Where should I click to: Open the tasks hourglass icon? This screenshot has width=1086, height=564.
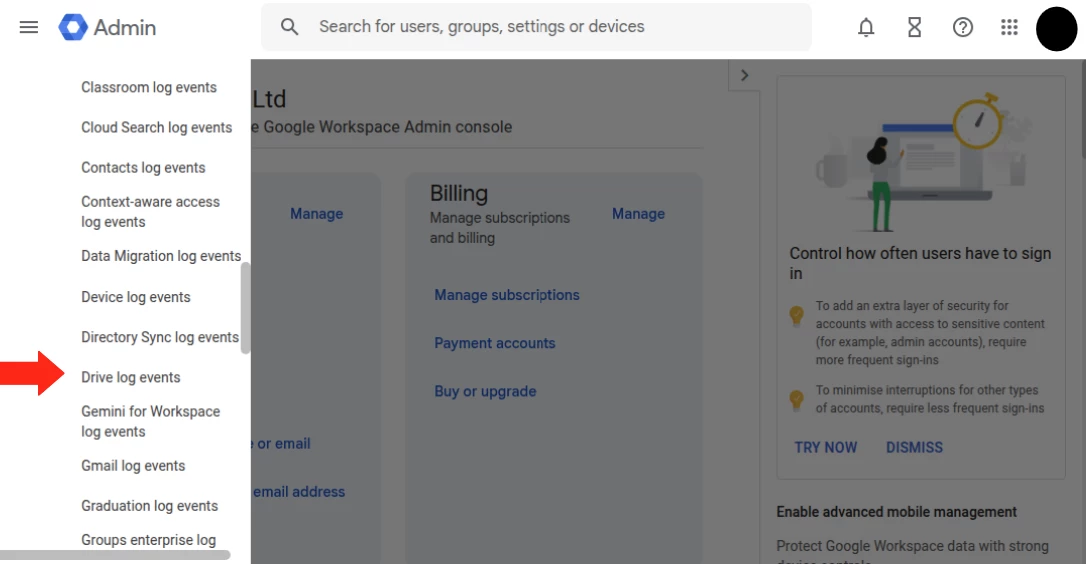(x=914, y=27)
